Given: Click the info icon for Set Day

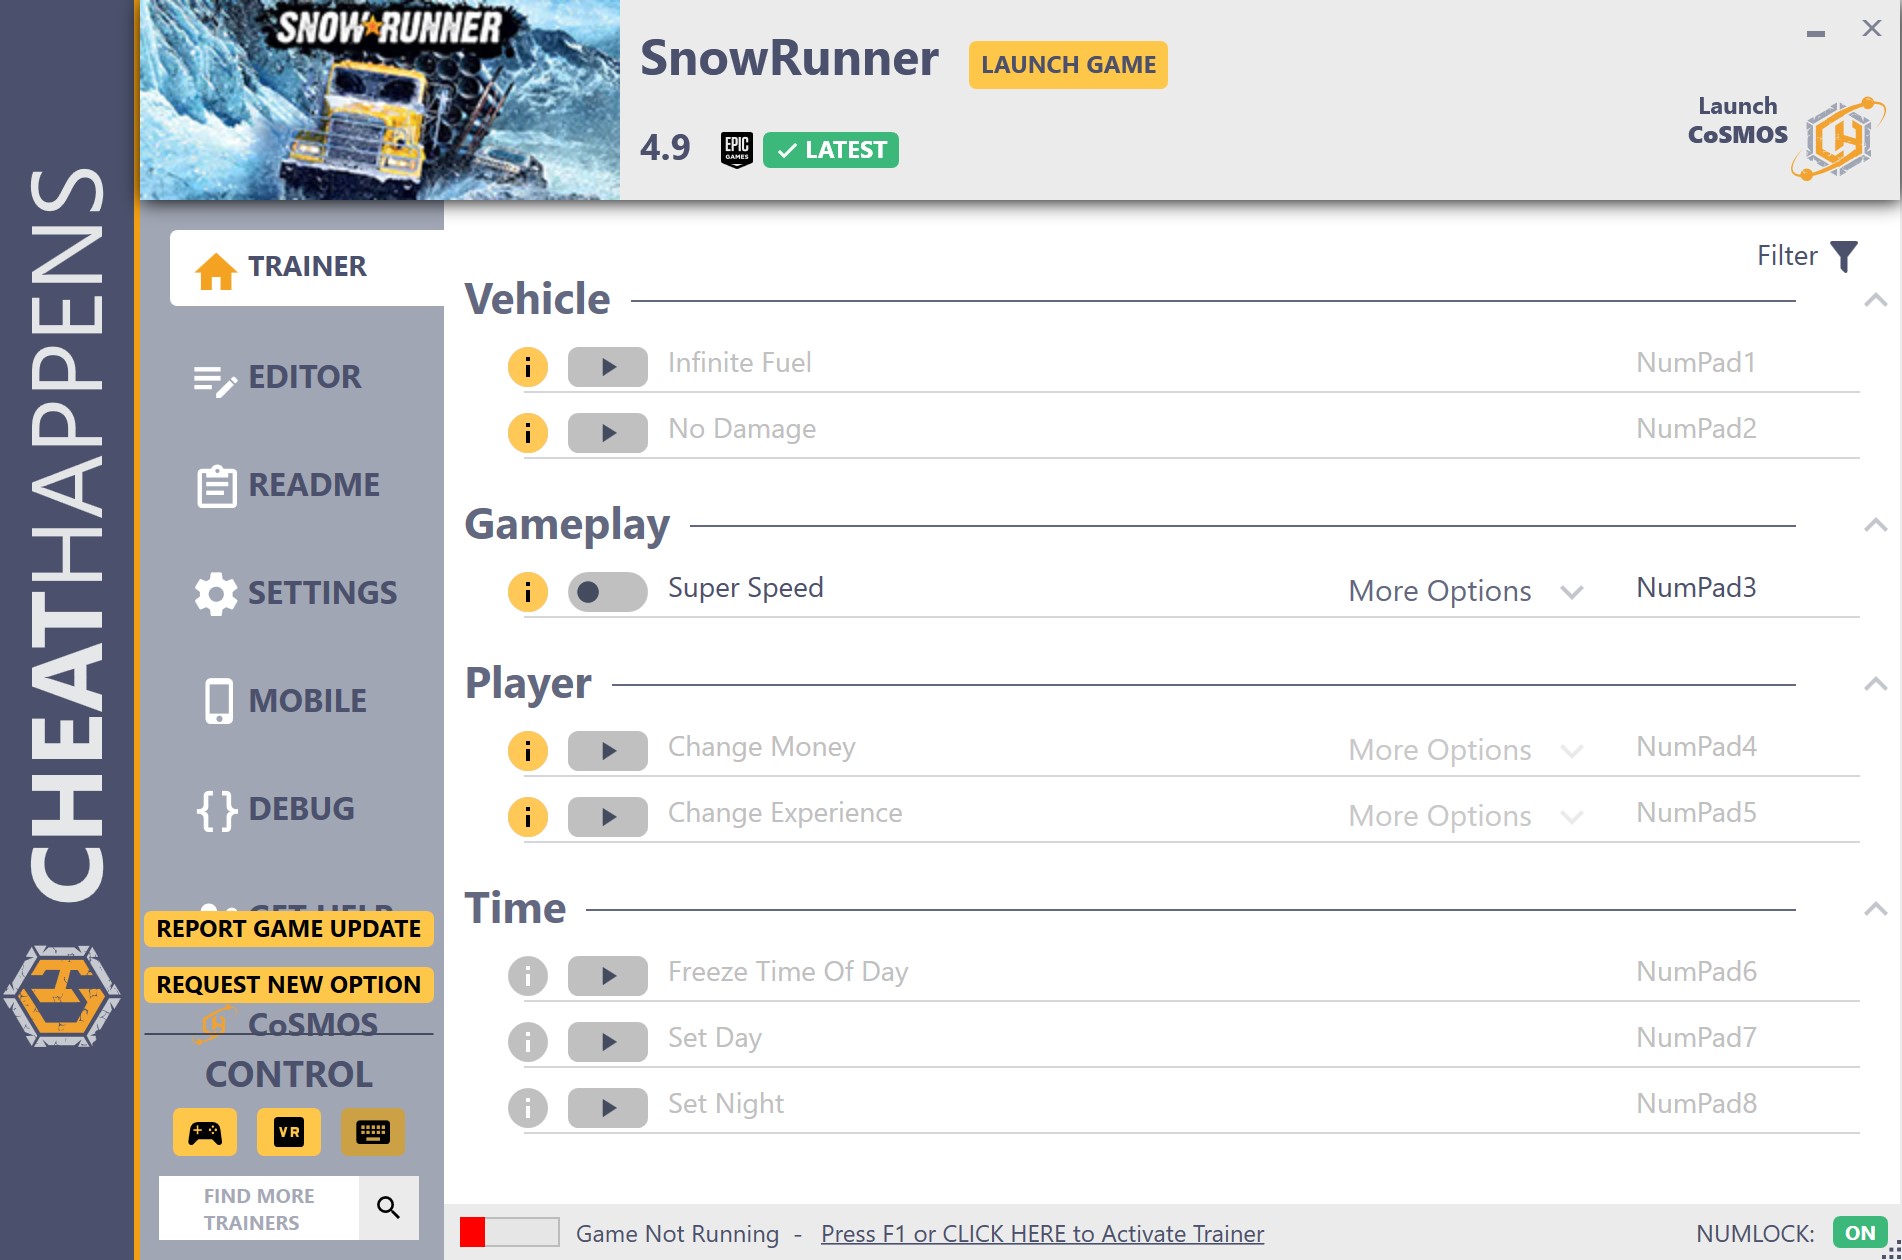Looking at the screenshot, I should click(528, 1042).
